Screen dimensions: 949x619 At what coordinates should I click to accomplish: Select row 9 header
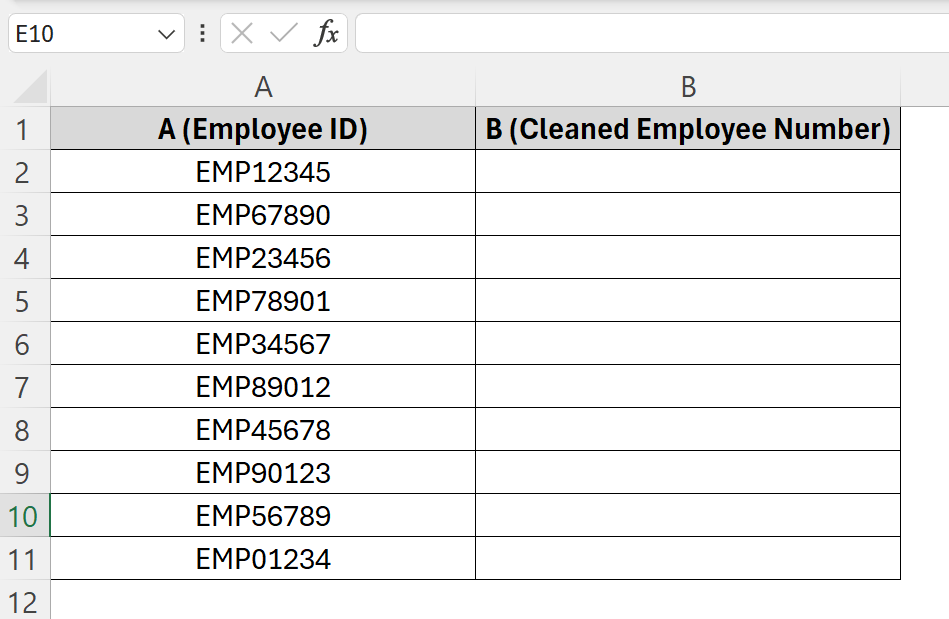[24, 473]
